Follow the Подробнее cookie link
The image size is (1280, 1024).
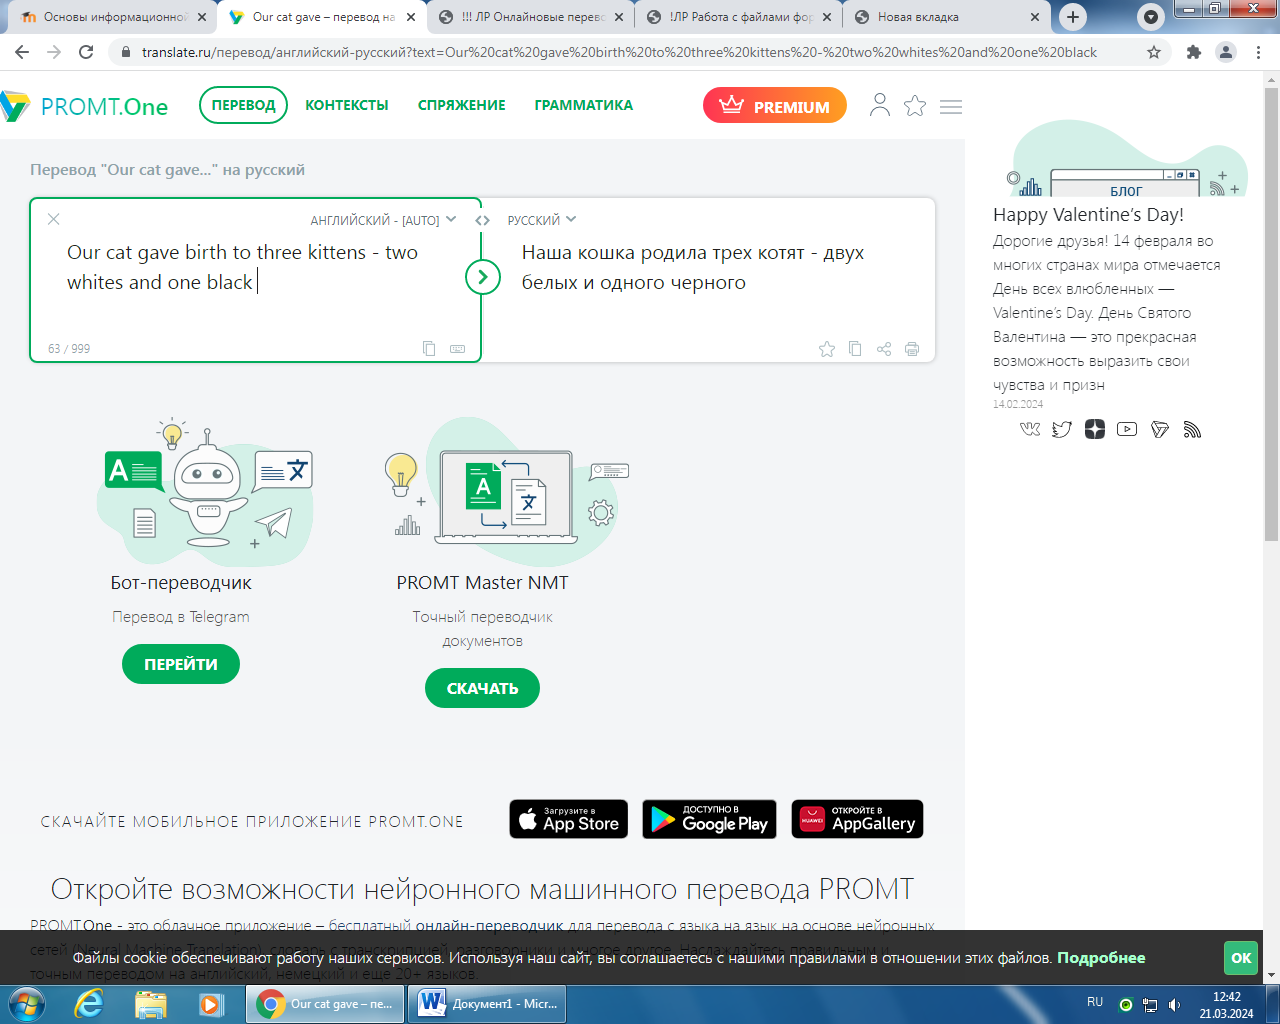tap(1101, 958)
